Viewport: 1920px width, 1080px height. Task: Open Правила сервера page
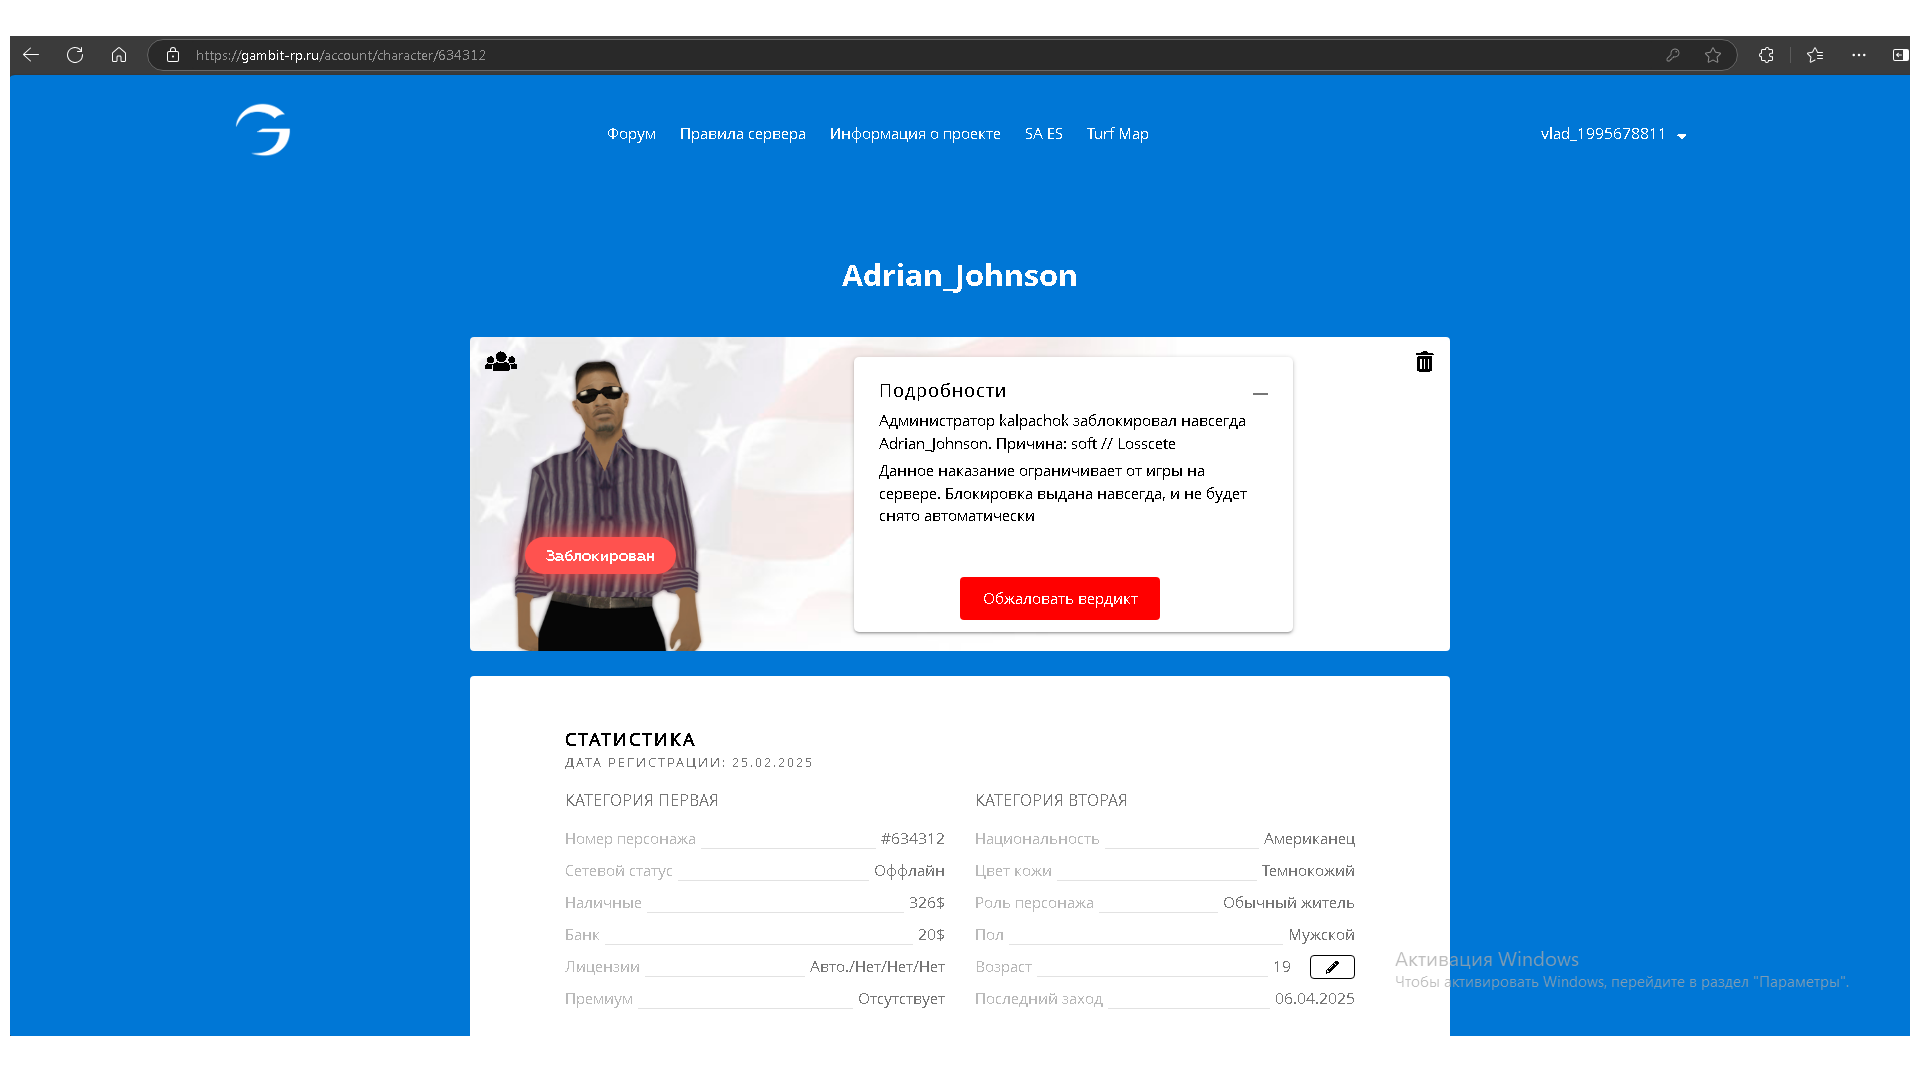point(742,134)
